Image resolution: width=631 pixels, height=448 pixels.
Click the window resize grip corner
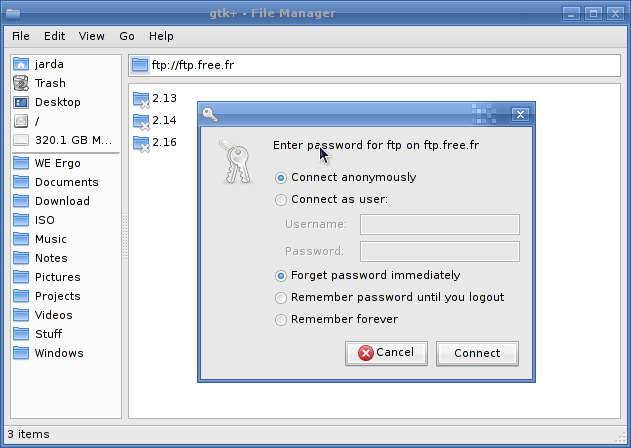coord(623,437)
